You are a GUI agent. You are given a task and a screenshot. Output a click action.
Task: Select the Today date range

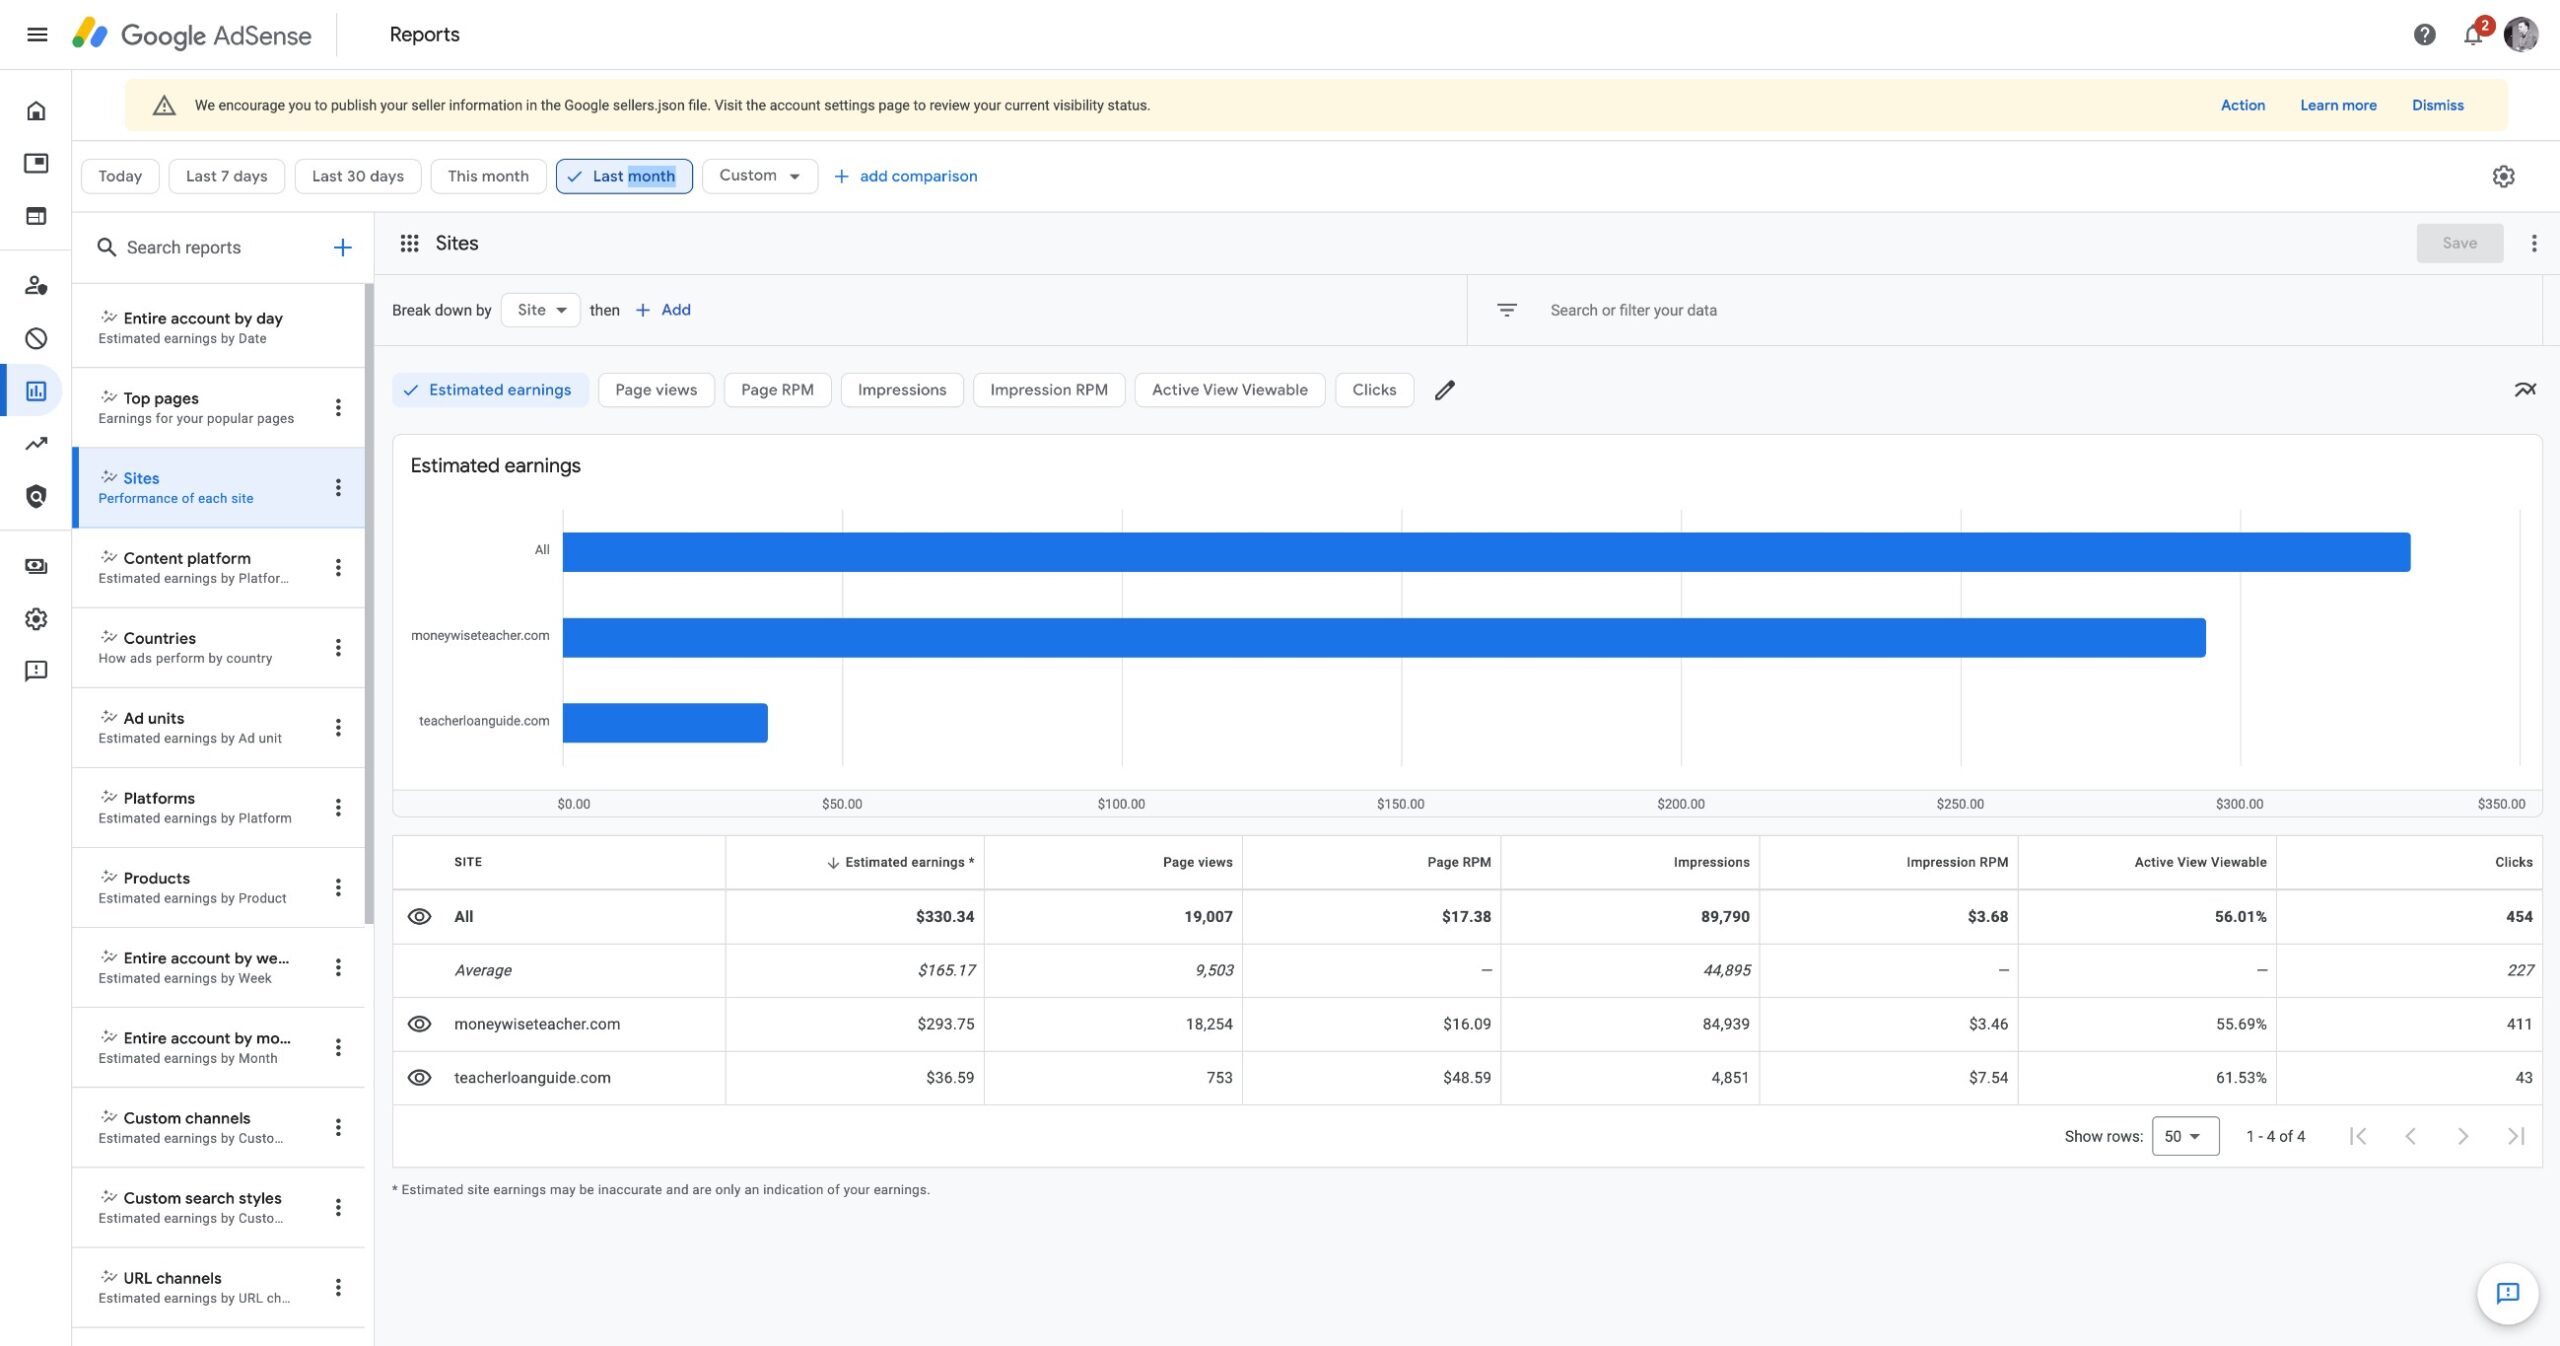click(120, 176)
